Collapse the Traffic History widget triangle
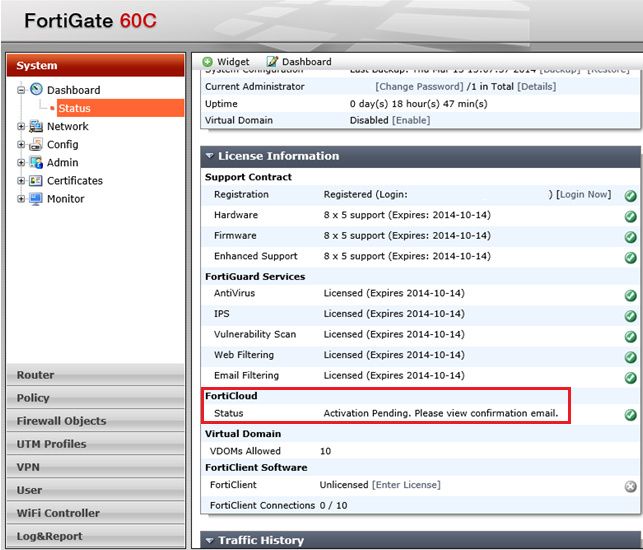This screenshot has height=550, width=643. (x=210, y=541)
